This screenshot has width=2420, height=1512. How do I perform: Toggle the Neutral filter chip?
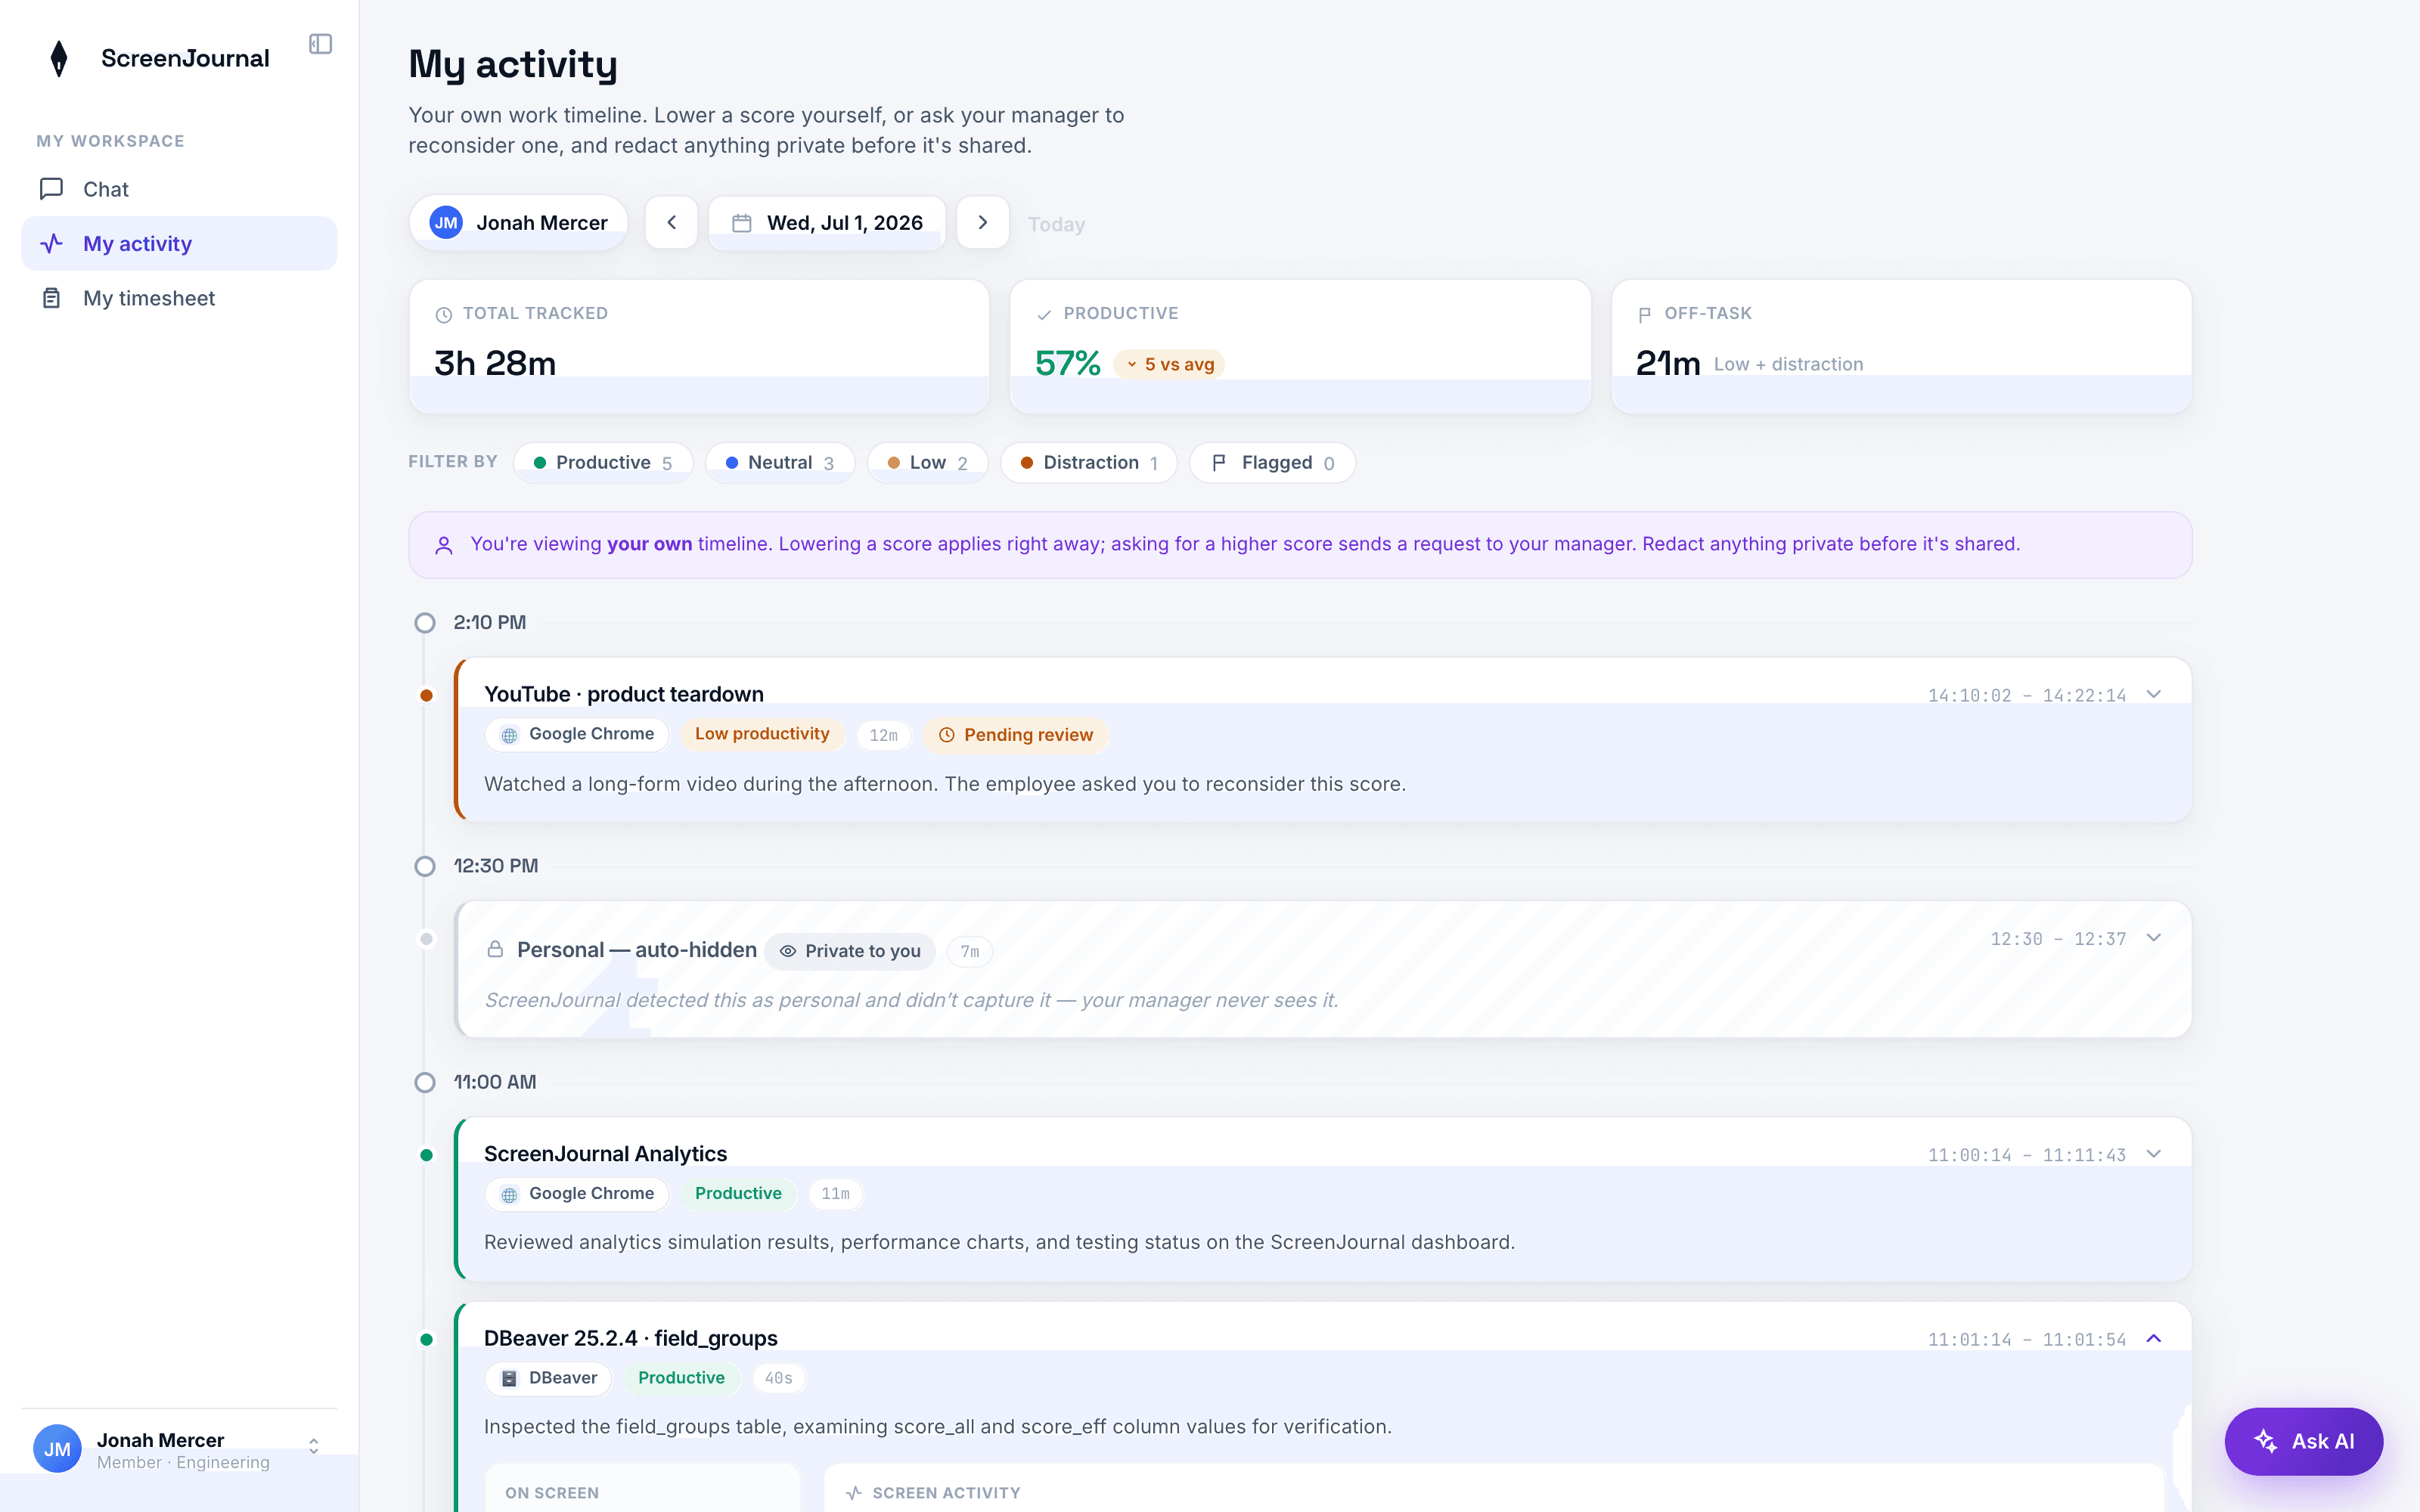click(780, 462)
